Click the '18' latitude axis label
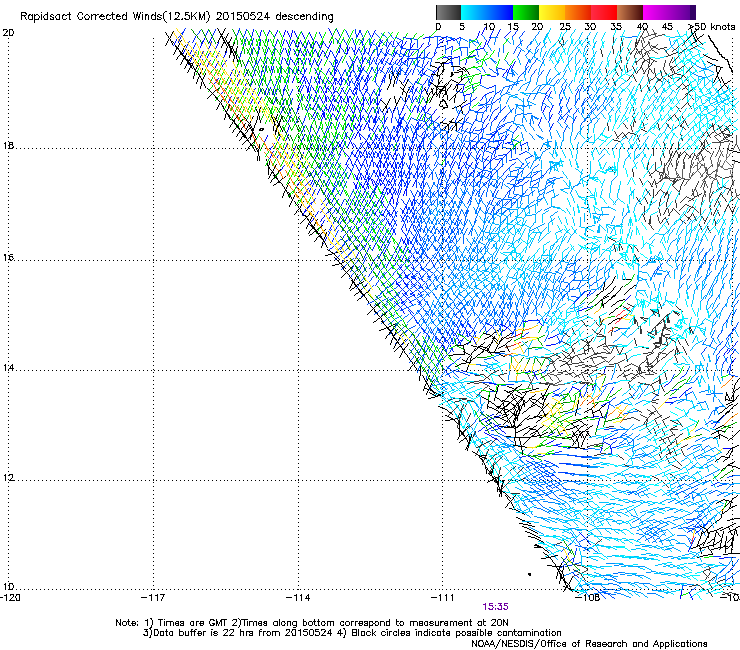The image size is (740, 650). pyautogui.click(x=8, y=146)
